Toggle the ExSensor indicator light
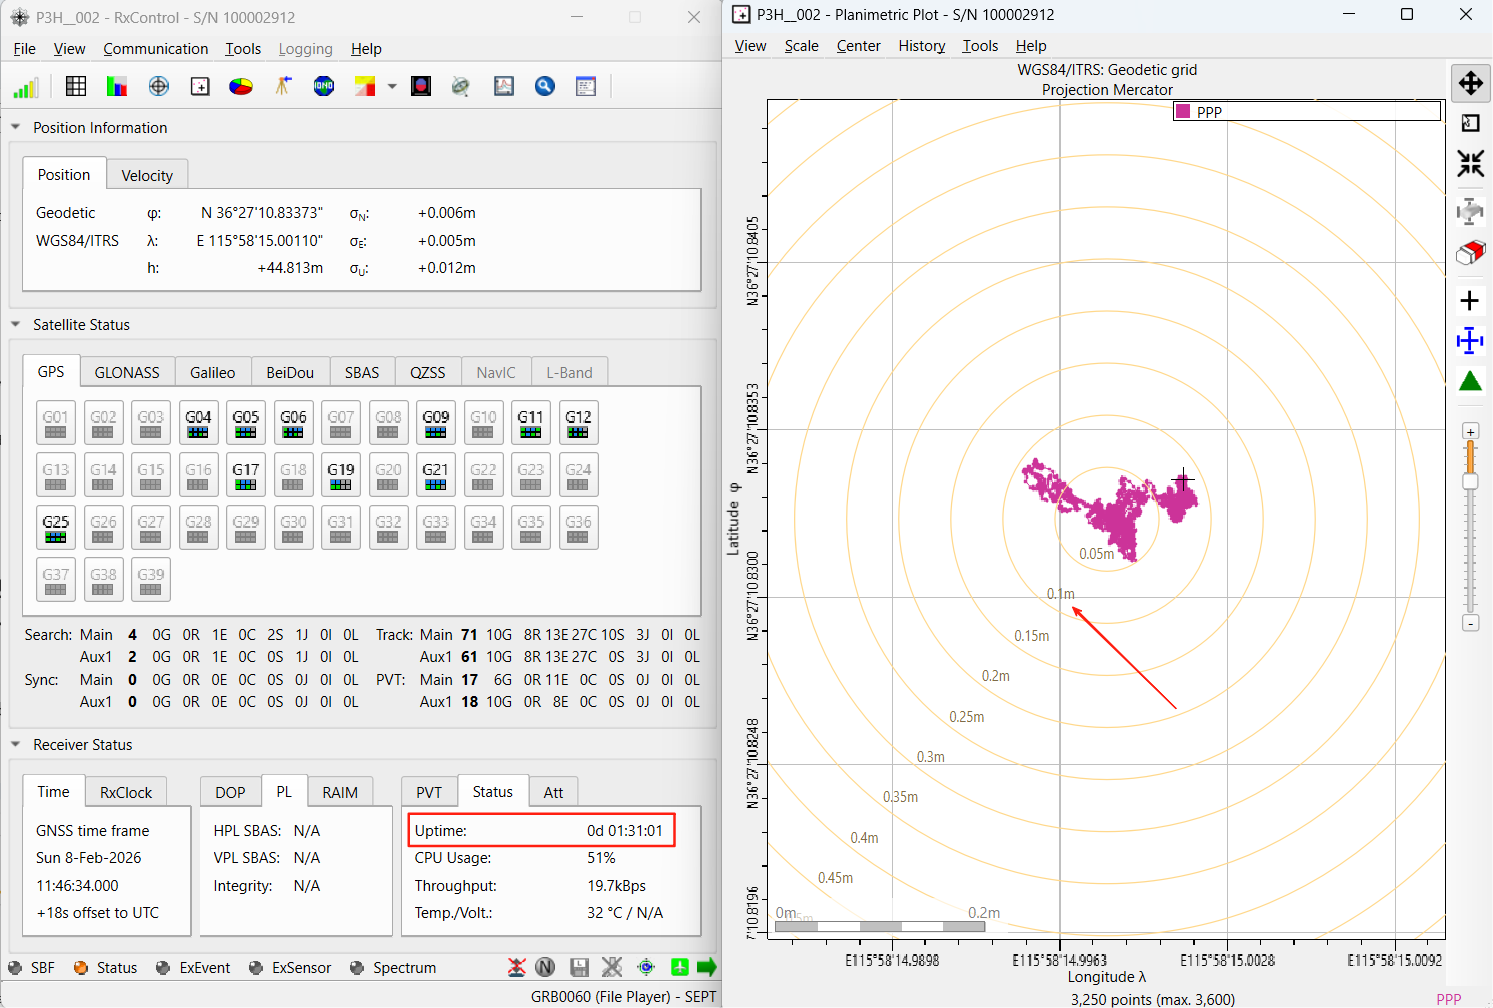This screenshot has height=1008, width=1493. pos(256,968)
